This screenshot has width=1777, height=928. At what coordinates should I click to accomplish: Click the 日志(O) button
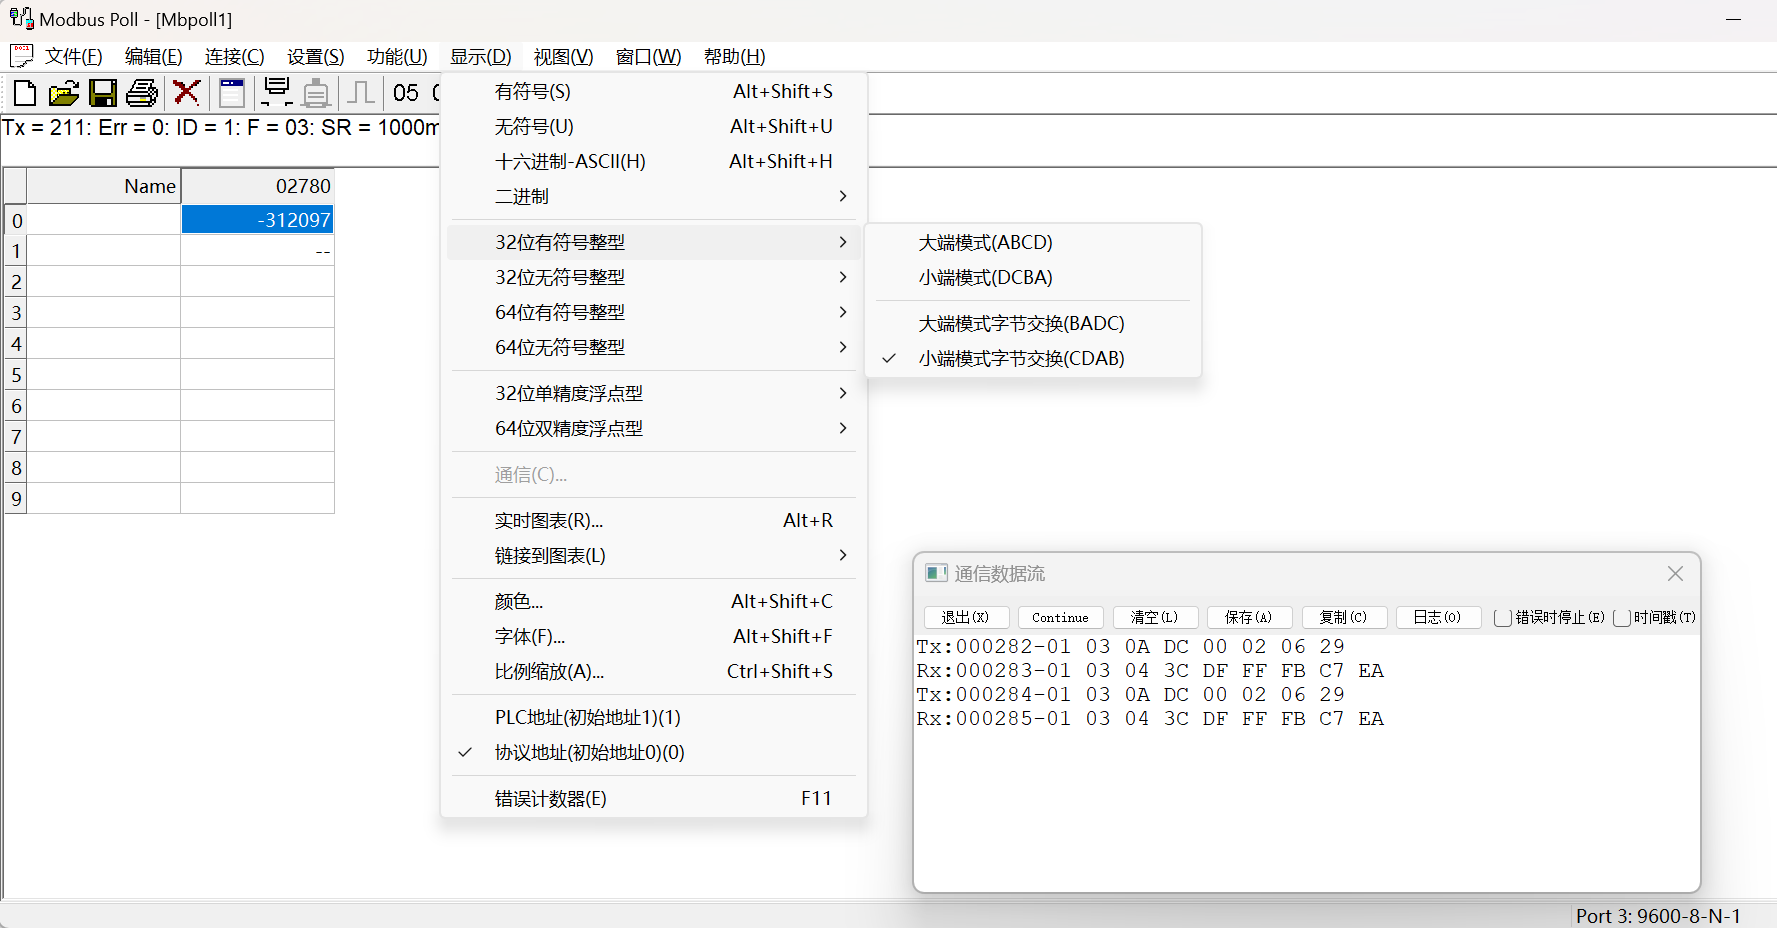coord(1438,618)
